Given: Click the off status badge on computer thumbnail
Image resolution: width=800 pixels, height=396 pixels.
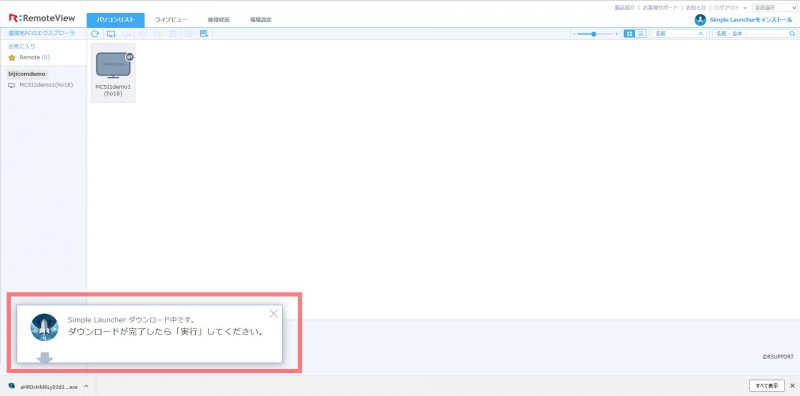Looking at the screenshot, I should click(x=129, y=57).
